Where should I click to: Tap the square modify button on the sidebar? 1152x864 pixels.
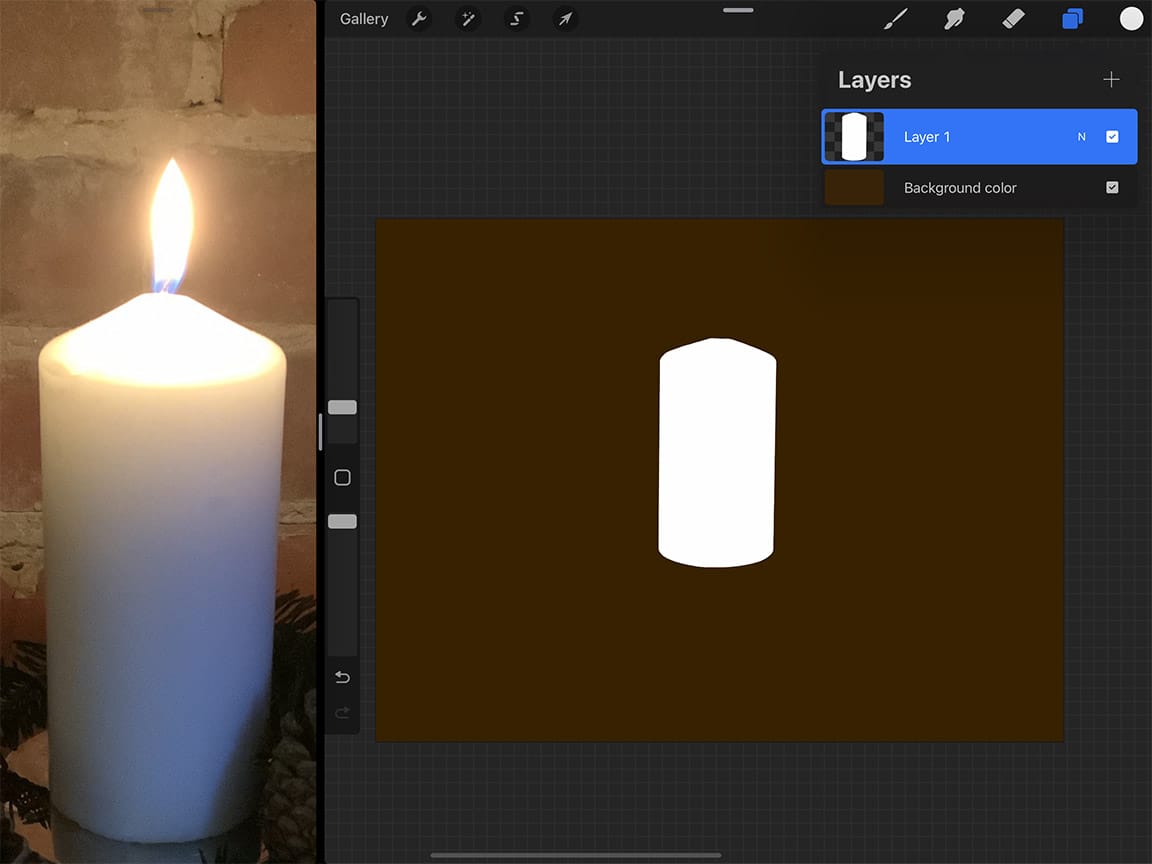tap(341, 477)
